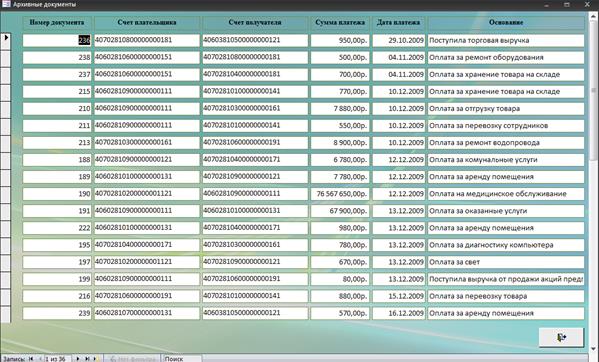Image resolution: width=599 pixels, height=362 pixels.
Task: Click the Номер документа column header
Action: click(57, 23)
